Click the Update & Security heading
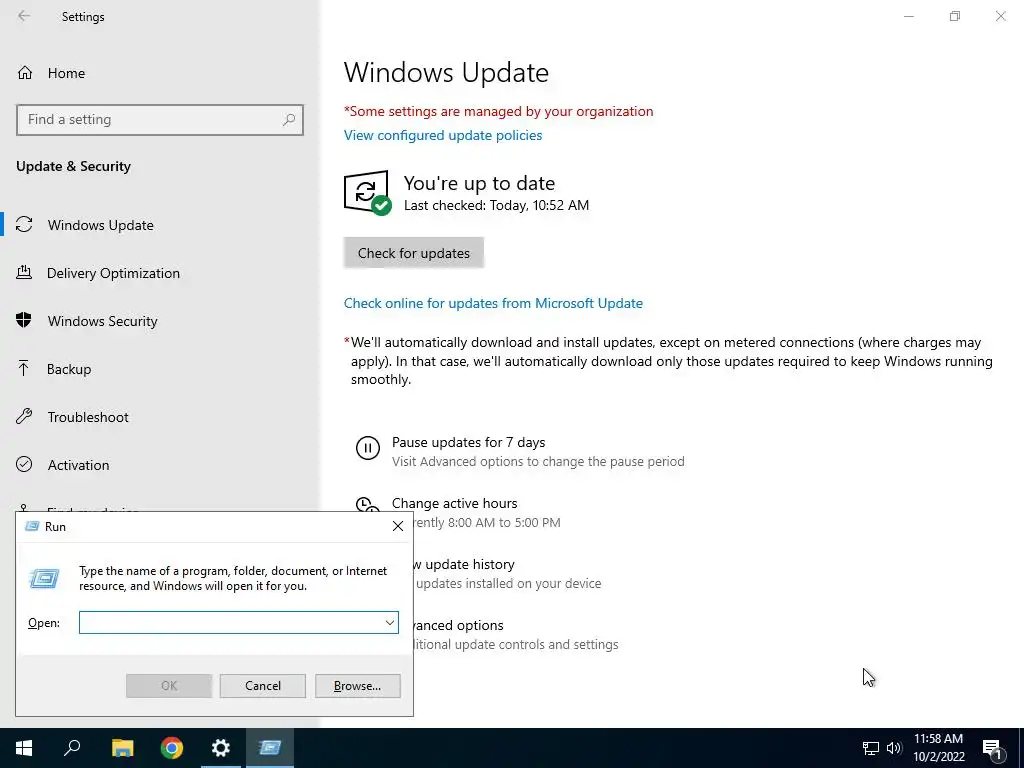Screen dimensions: 1024x768 coord(73,166)
